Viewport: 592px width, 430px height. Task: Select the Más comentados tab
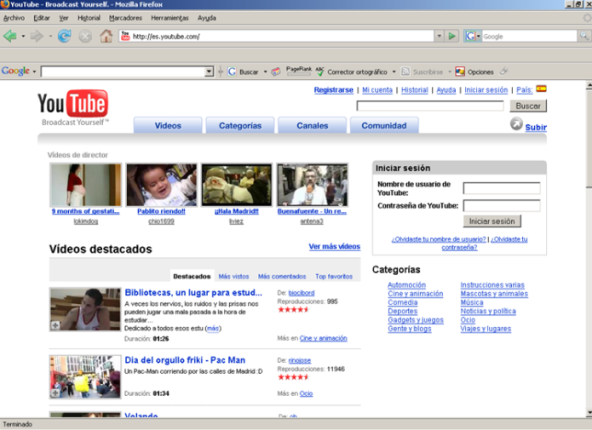tap(282, 276)
